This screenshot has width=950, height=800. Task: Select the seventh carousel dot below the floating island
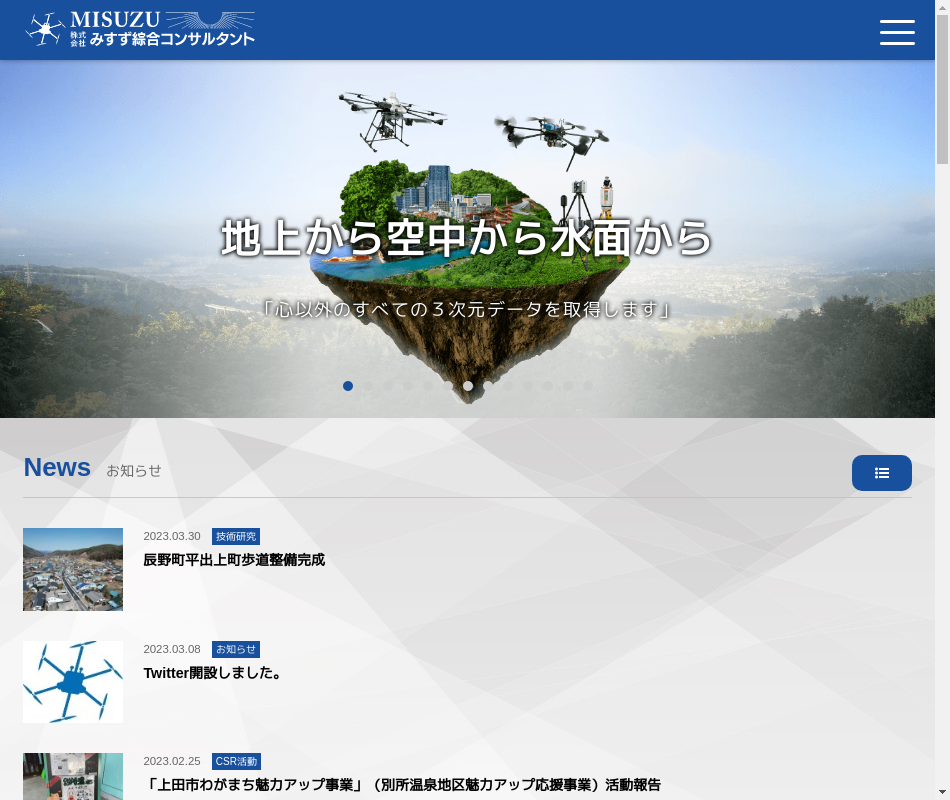468,386
